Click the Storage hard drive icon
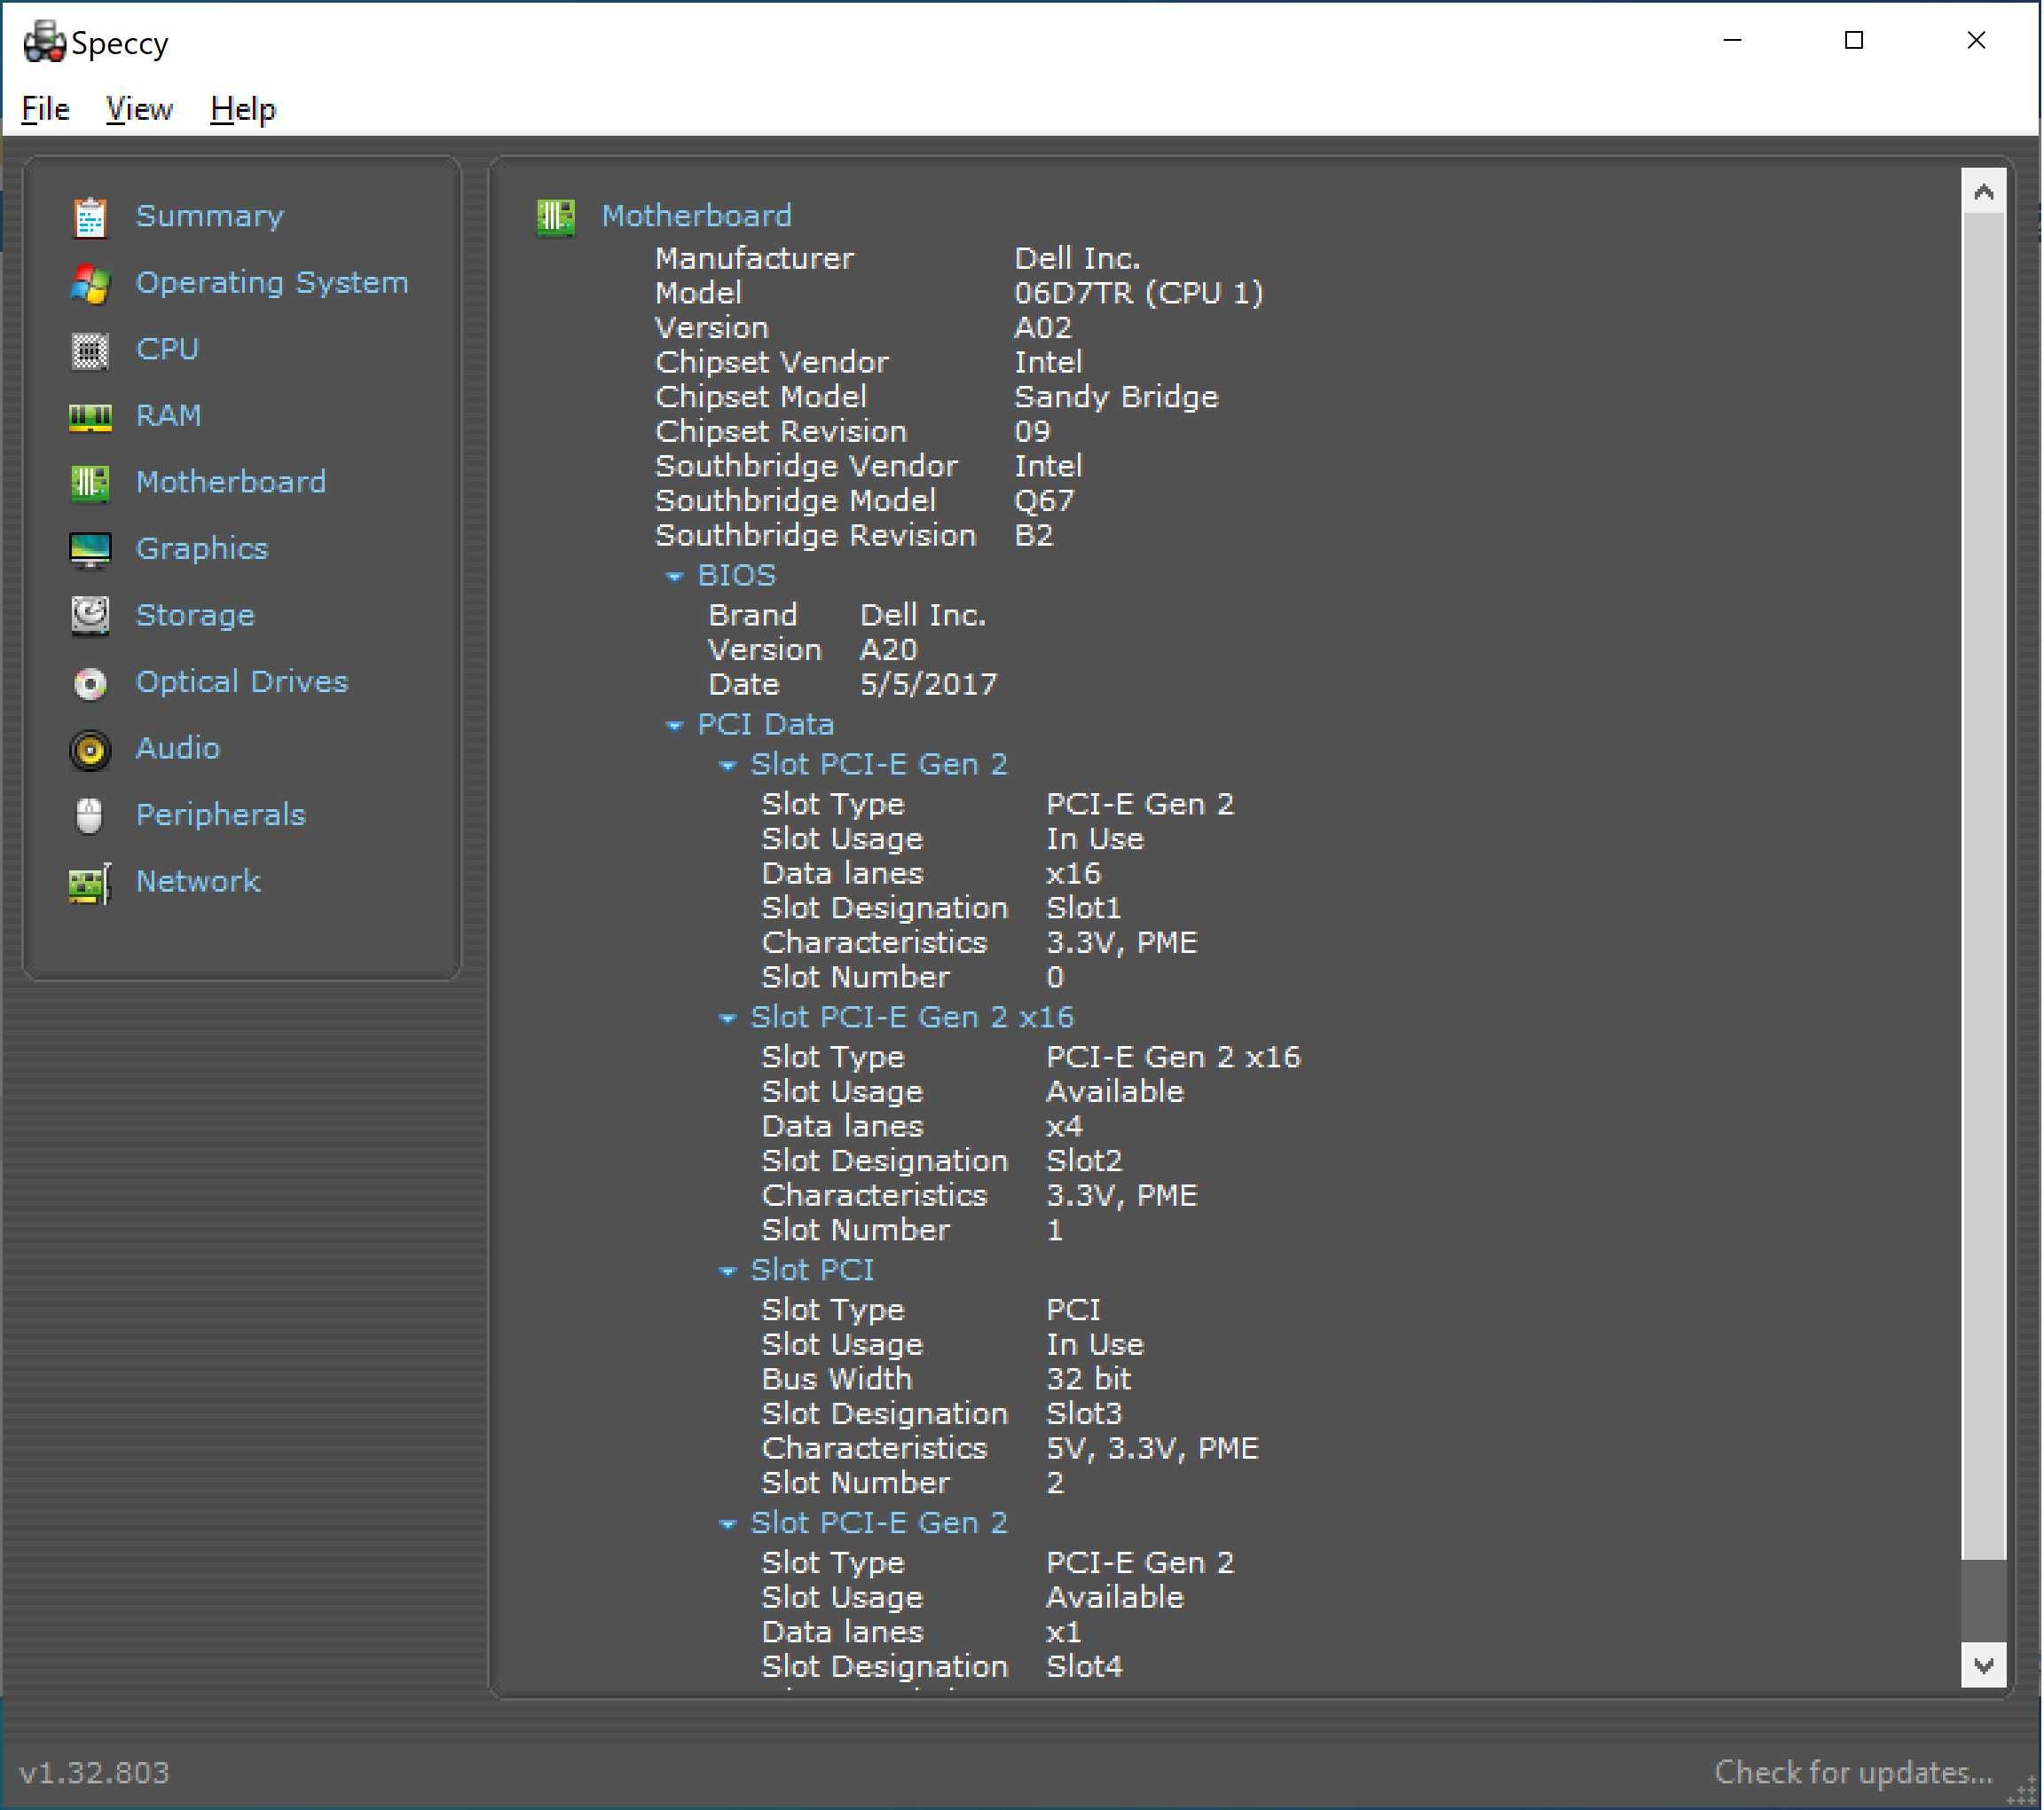Viewport: 2044px width, 1810px height. point(90,616)
